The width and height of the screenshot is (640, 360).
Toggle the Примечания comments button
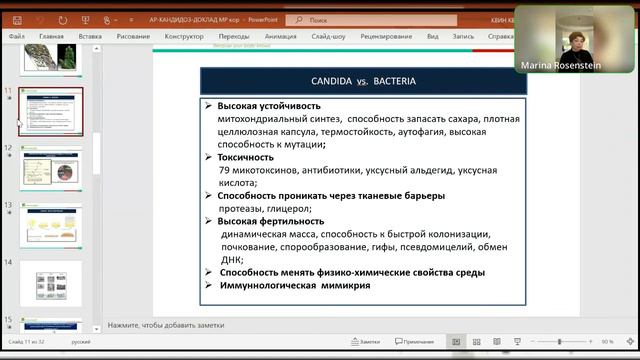click(x=414, y=342)
